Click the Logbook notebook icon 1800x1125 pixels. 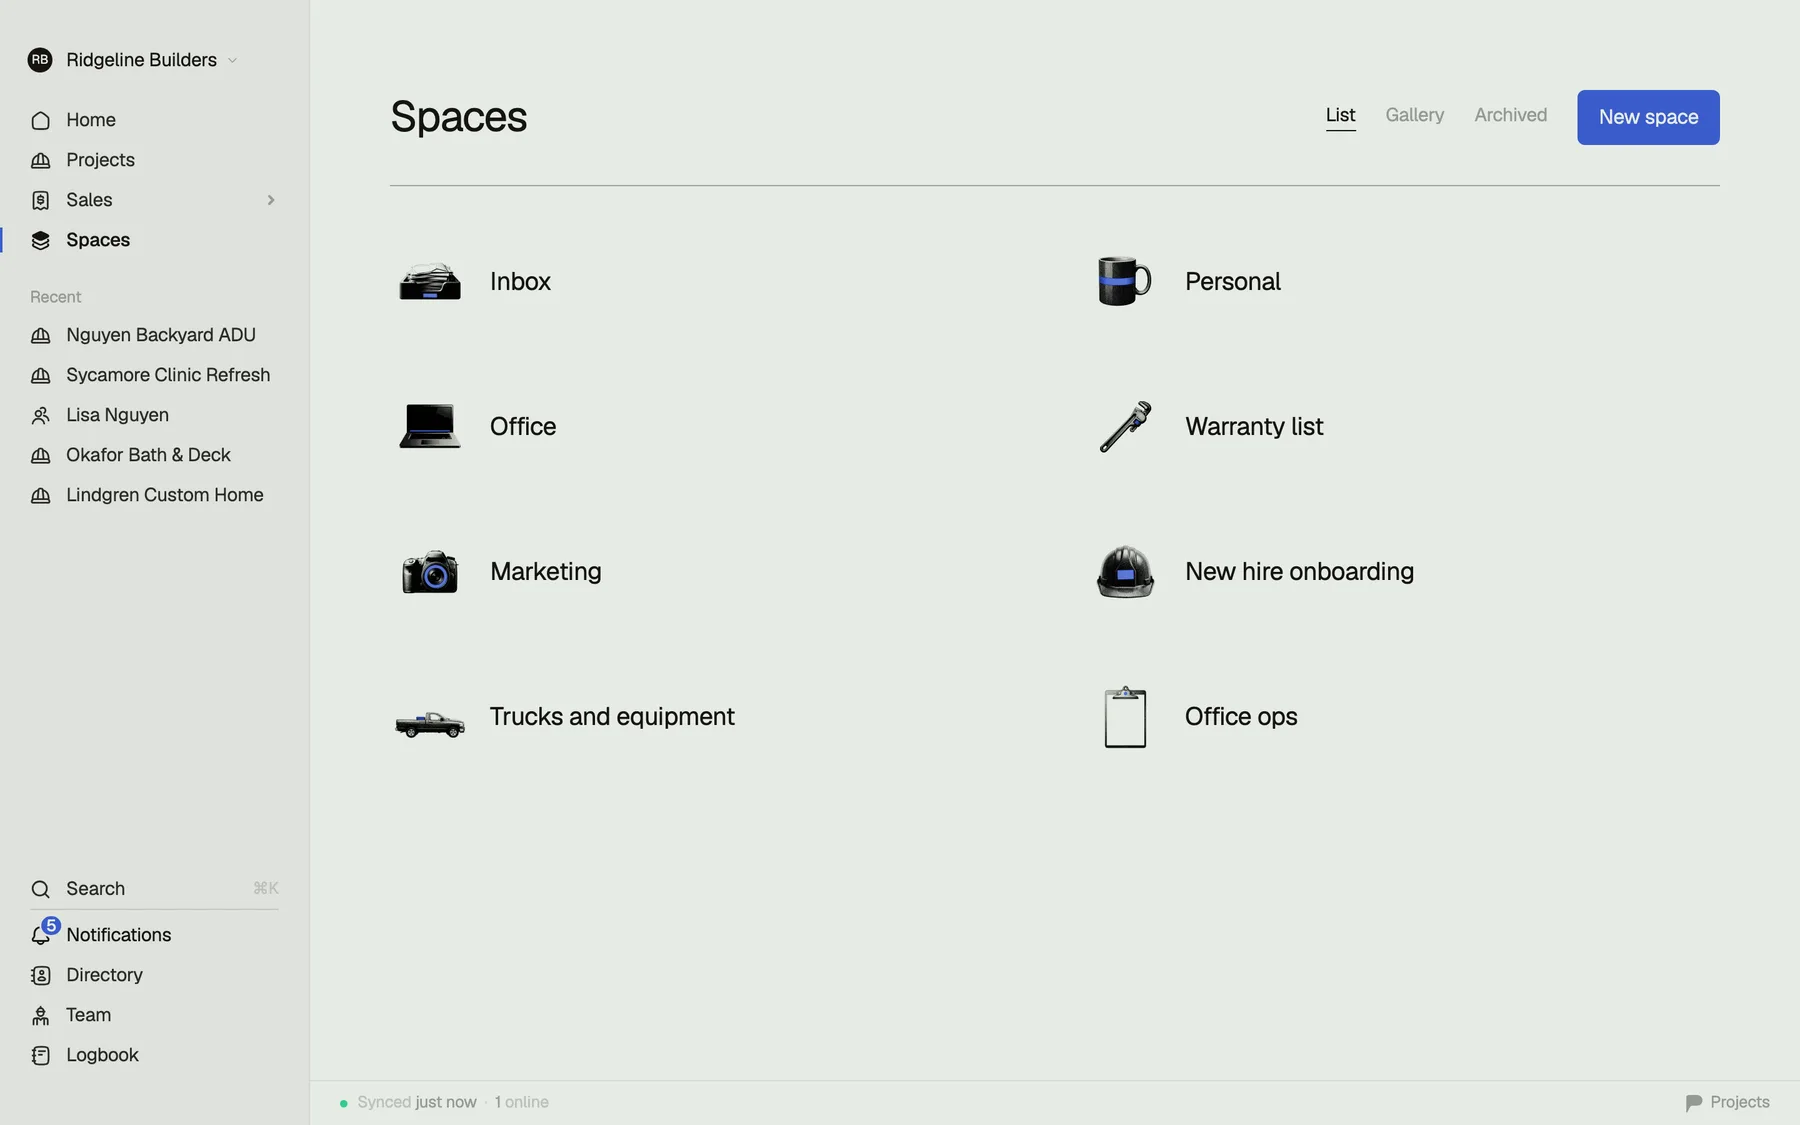pos(40,1056)
